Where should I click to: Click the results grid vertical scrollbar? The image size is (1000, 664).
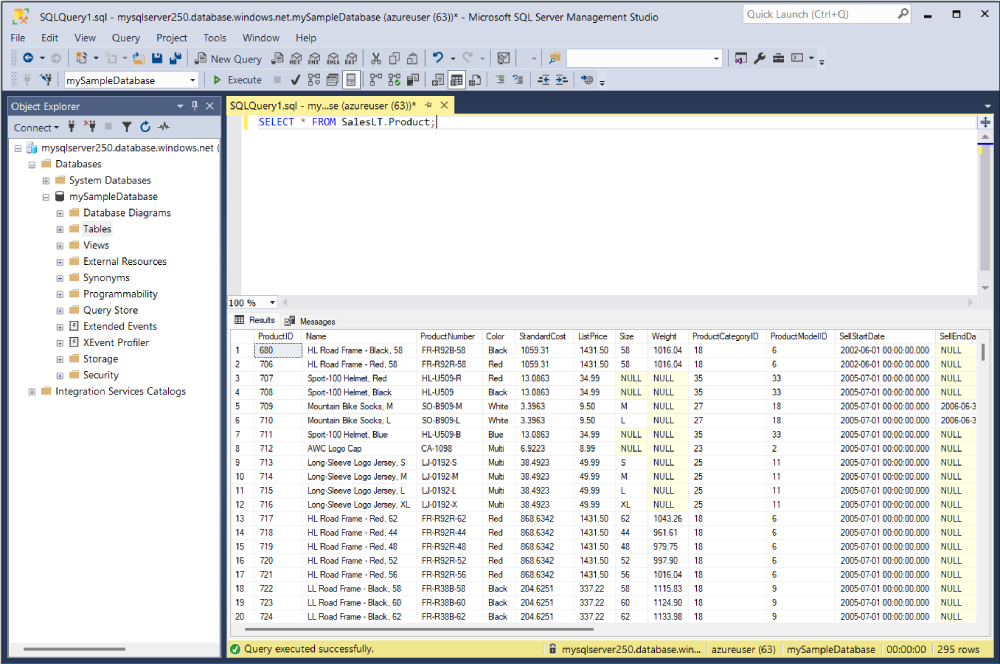[x=983, y=353]
